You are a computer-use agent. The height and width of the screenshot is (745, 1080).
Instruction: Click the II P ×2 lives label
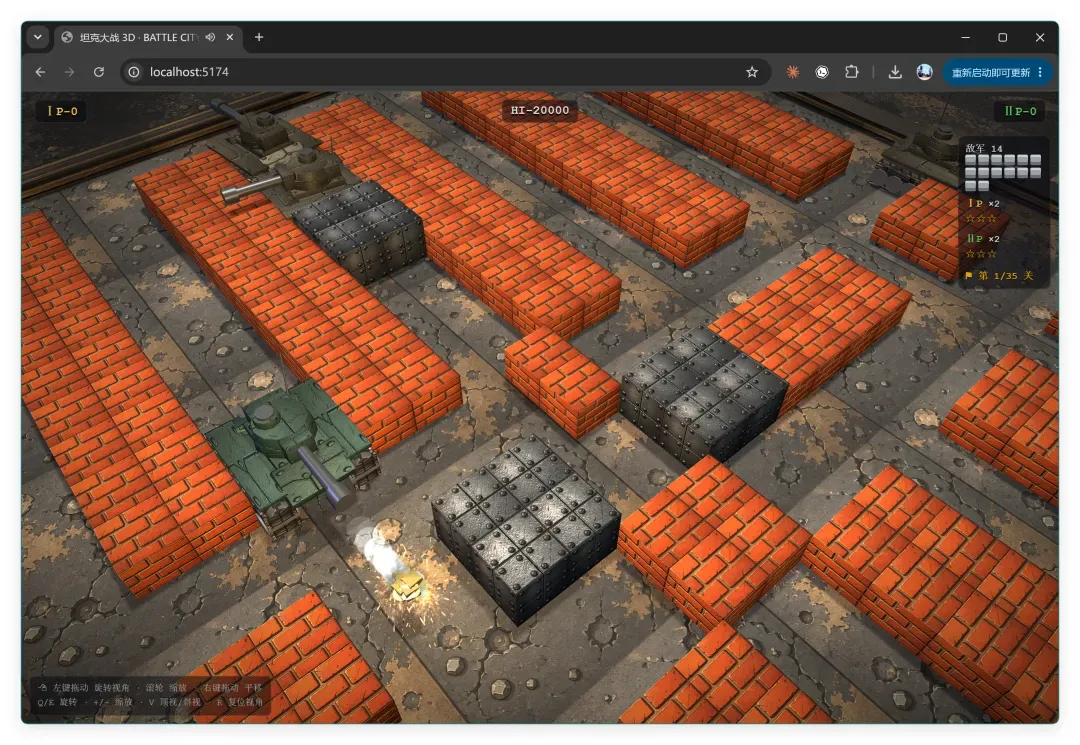pyautogui.click(x=983, y=239)
